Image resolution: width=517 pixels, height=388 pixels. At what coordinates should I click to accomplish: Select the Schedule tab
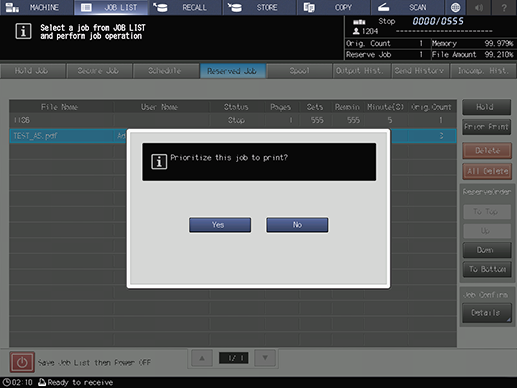pos(165,71)
